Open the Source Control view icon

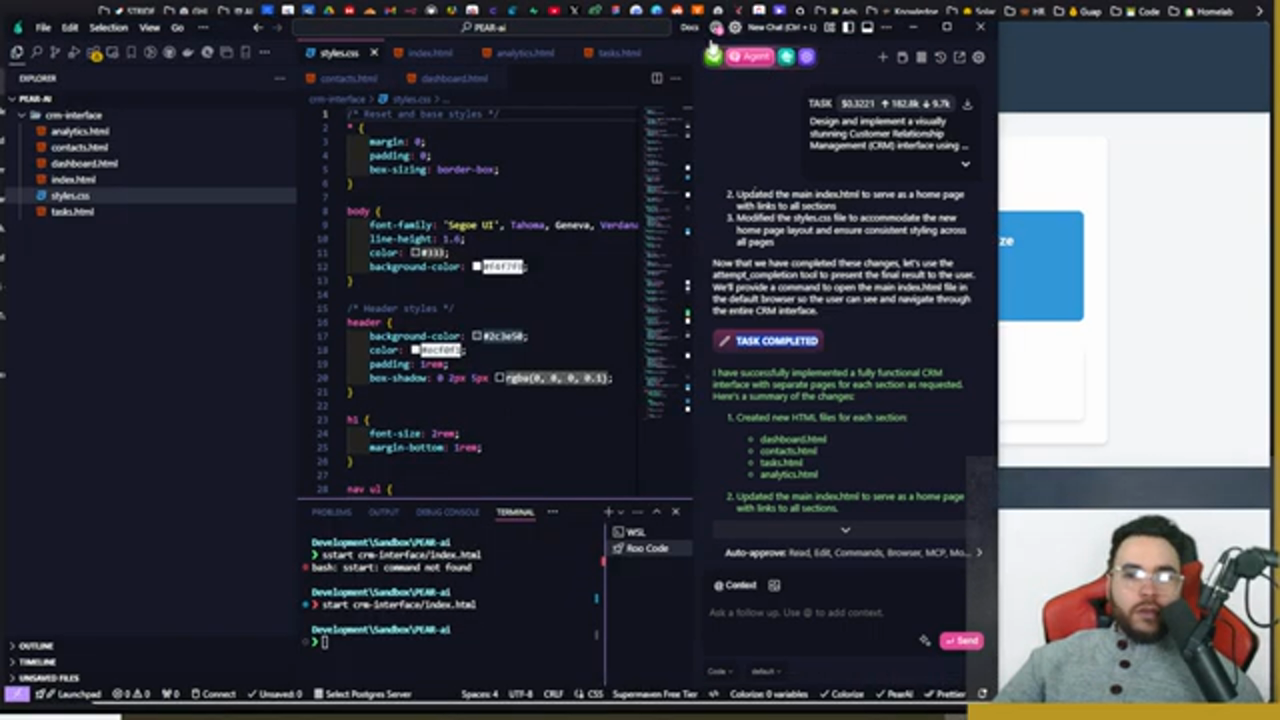(55, 53)
